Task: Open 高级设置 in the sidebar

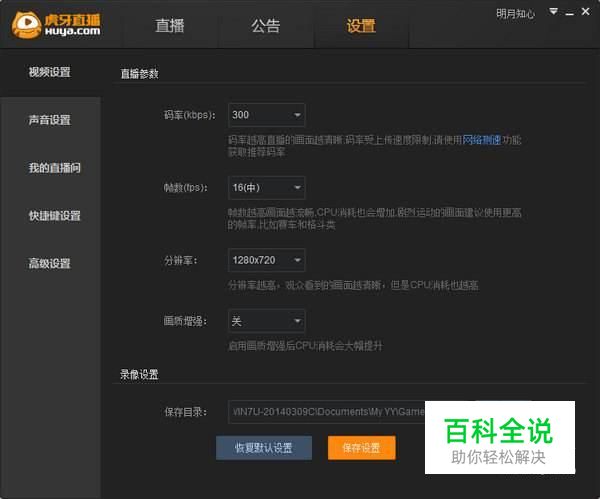Action: (x=50, y=263)
